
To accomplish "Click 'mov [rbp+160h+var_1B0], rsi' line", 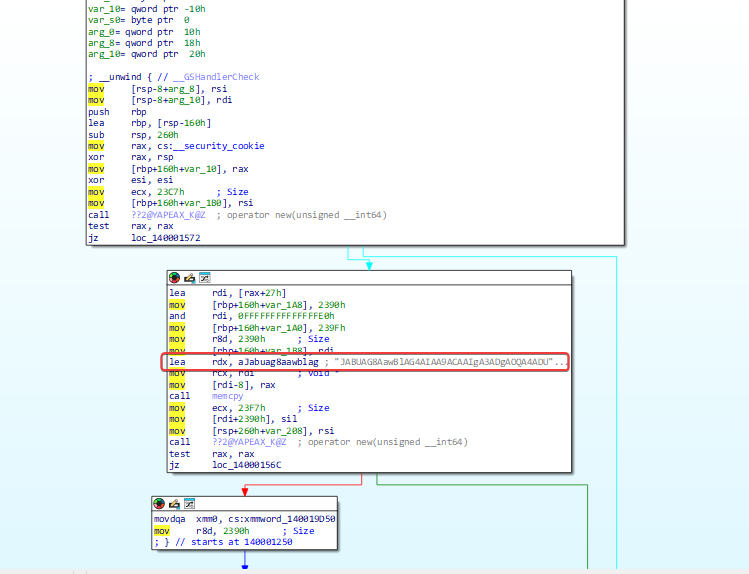I will (x=171, y=203).
